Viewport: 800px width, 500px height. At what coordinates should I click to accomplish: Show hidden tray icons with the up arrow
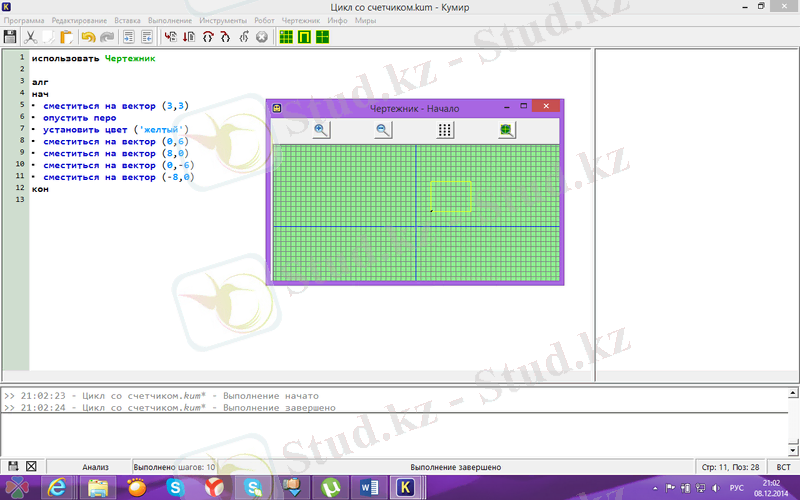pyautogui.click(x=656, y=488)
